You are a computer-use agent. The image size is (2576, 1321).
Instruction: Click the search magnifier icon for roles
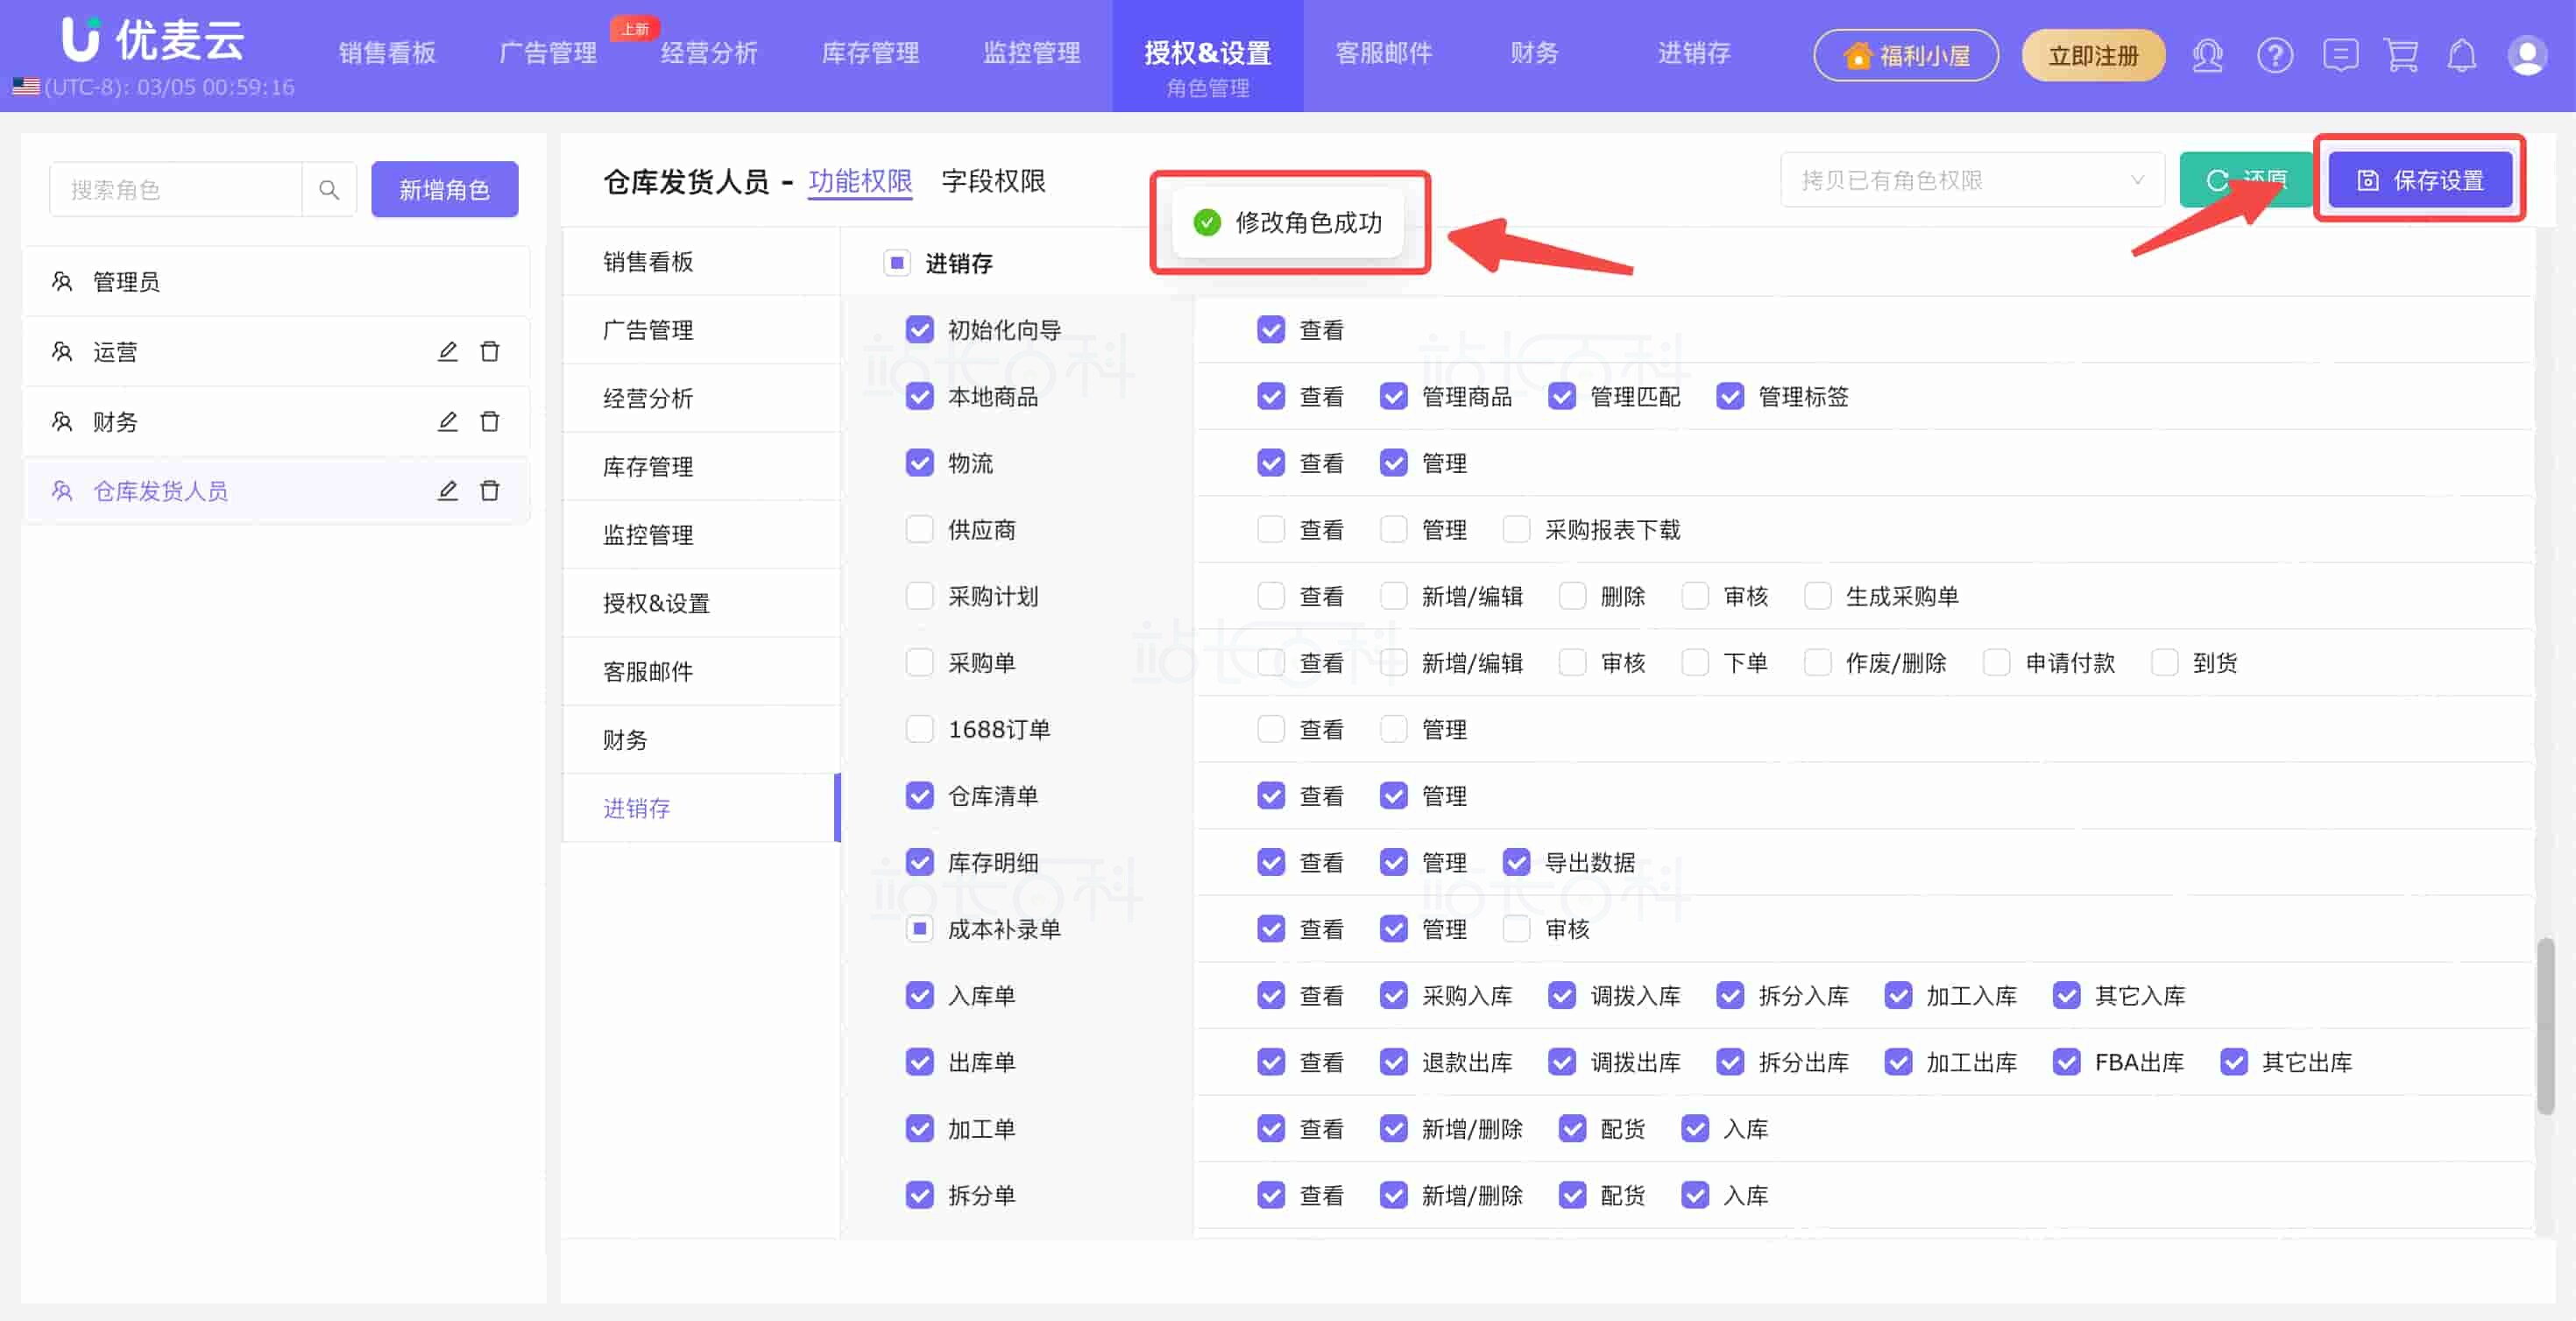click(x=329, y=189)
